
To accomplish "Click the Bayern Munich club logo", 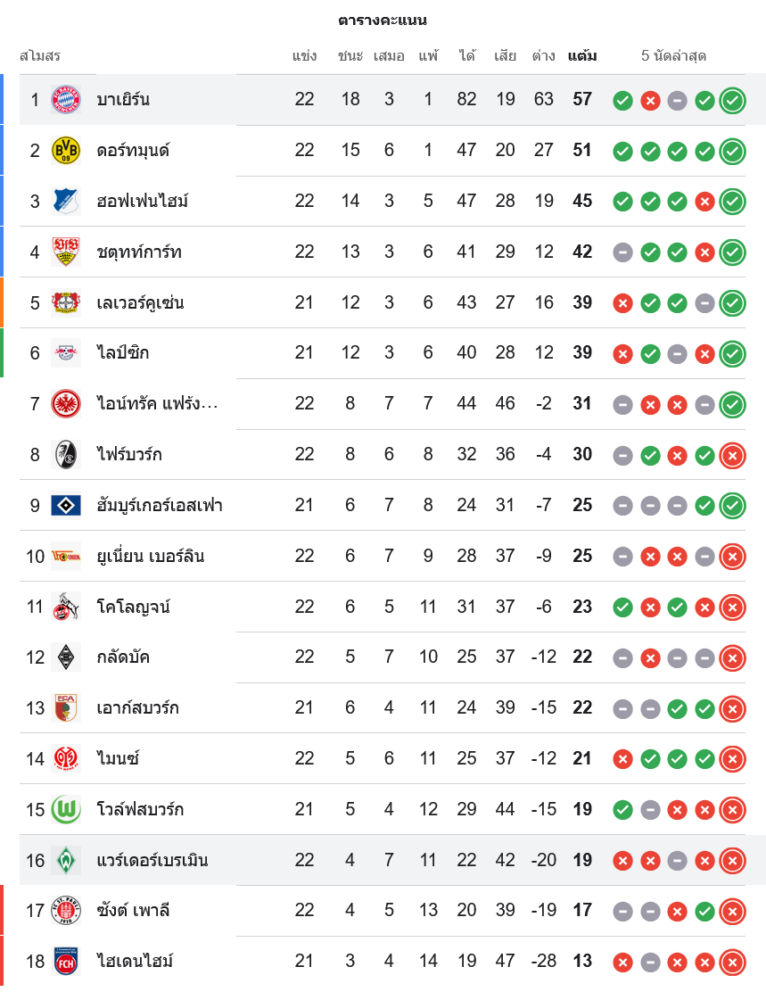I will (66, 99).
